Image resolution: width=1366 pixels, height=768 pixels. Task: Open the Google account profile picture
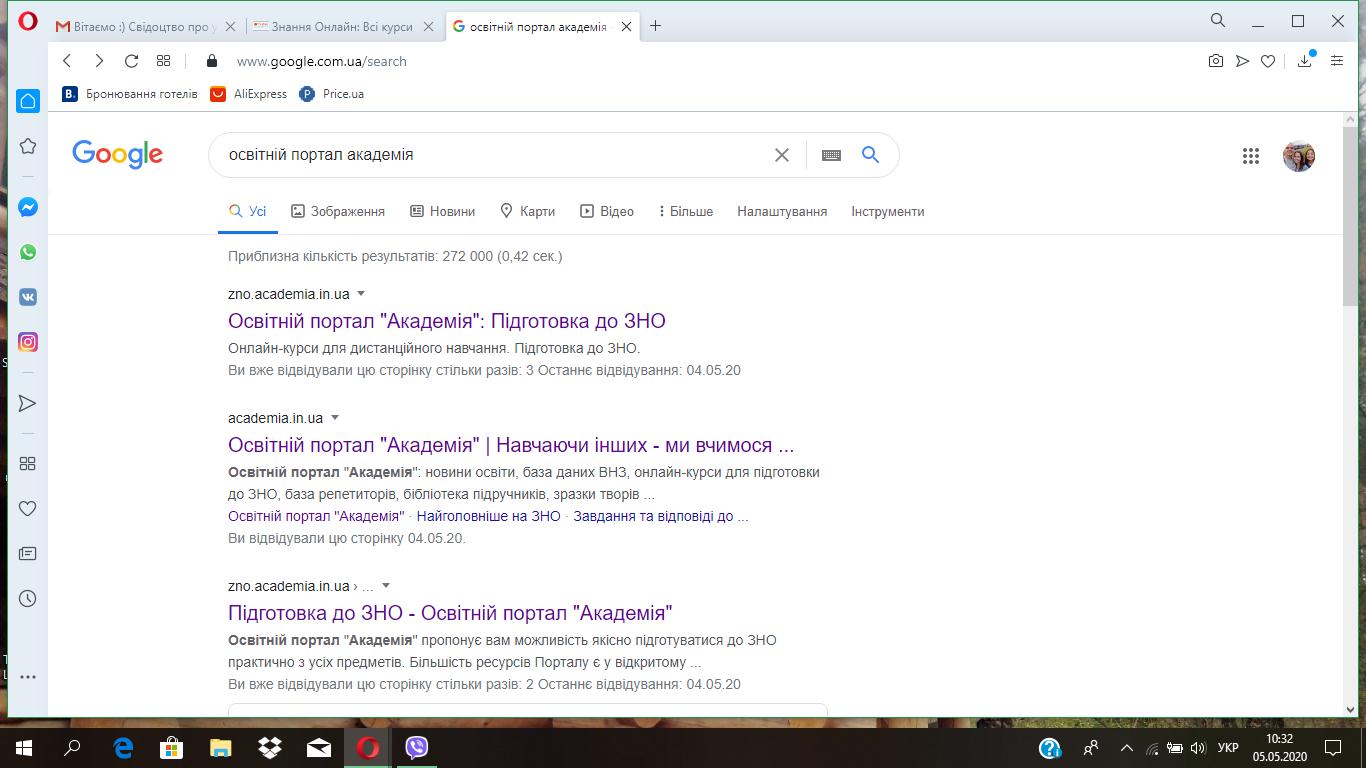click(x=1299, y=155)
